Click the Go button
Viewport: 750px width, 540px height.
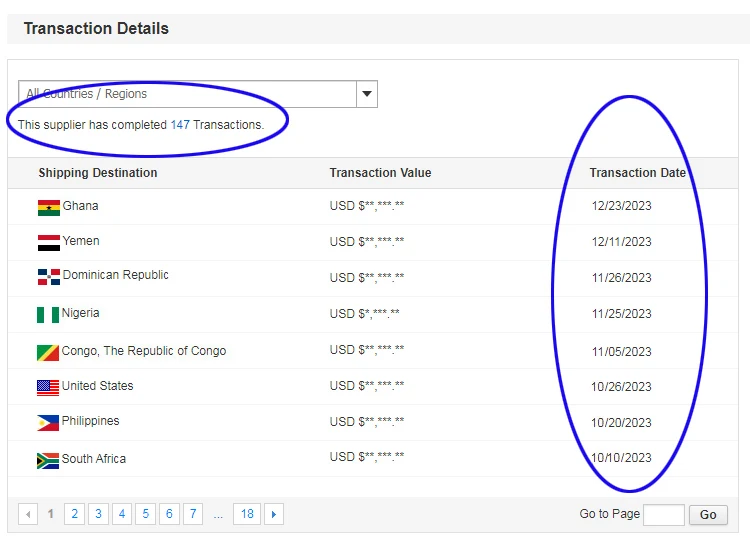point(708,515)
